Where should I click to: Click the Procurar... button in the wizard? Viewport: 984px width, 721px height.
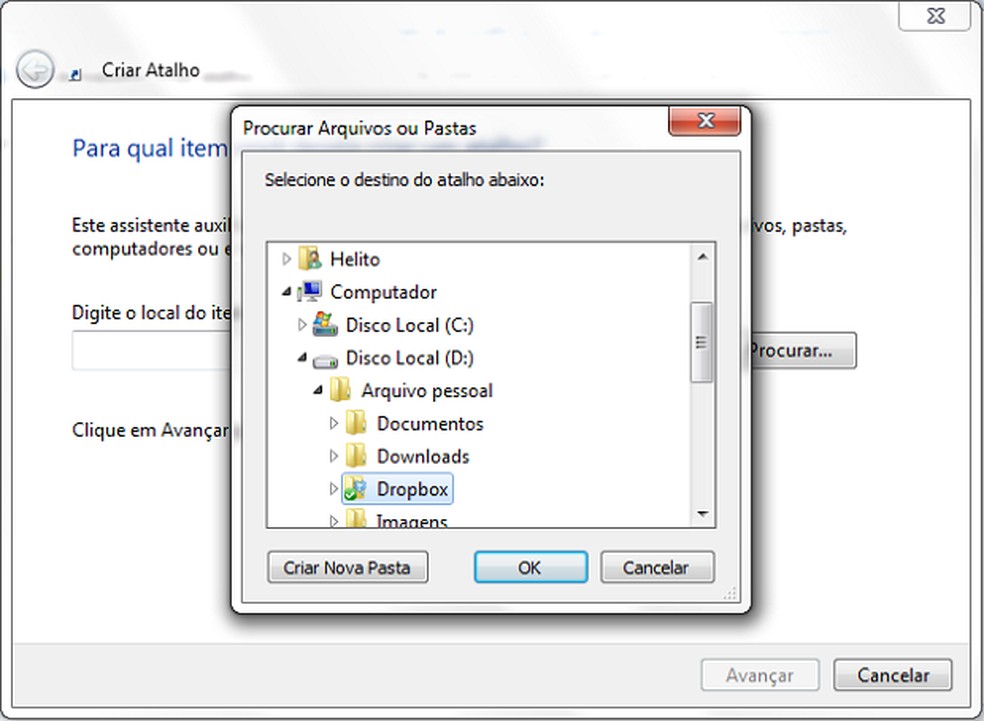pyautogui.click(x=802, y=350)
